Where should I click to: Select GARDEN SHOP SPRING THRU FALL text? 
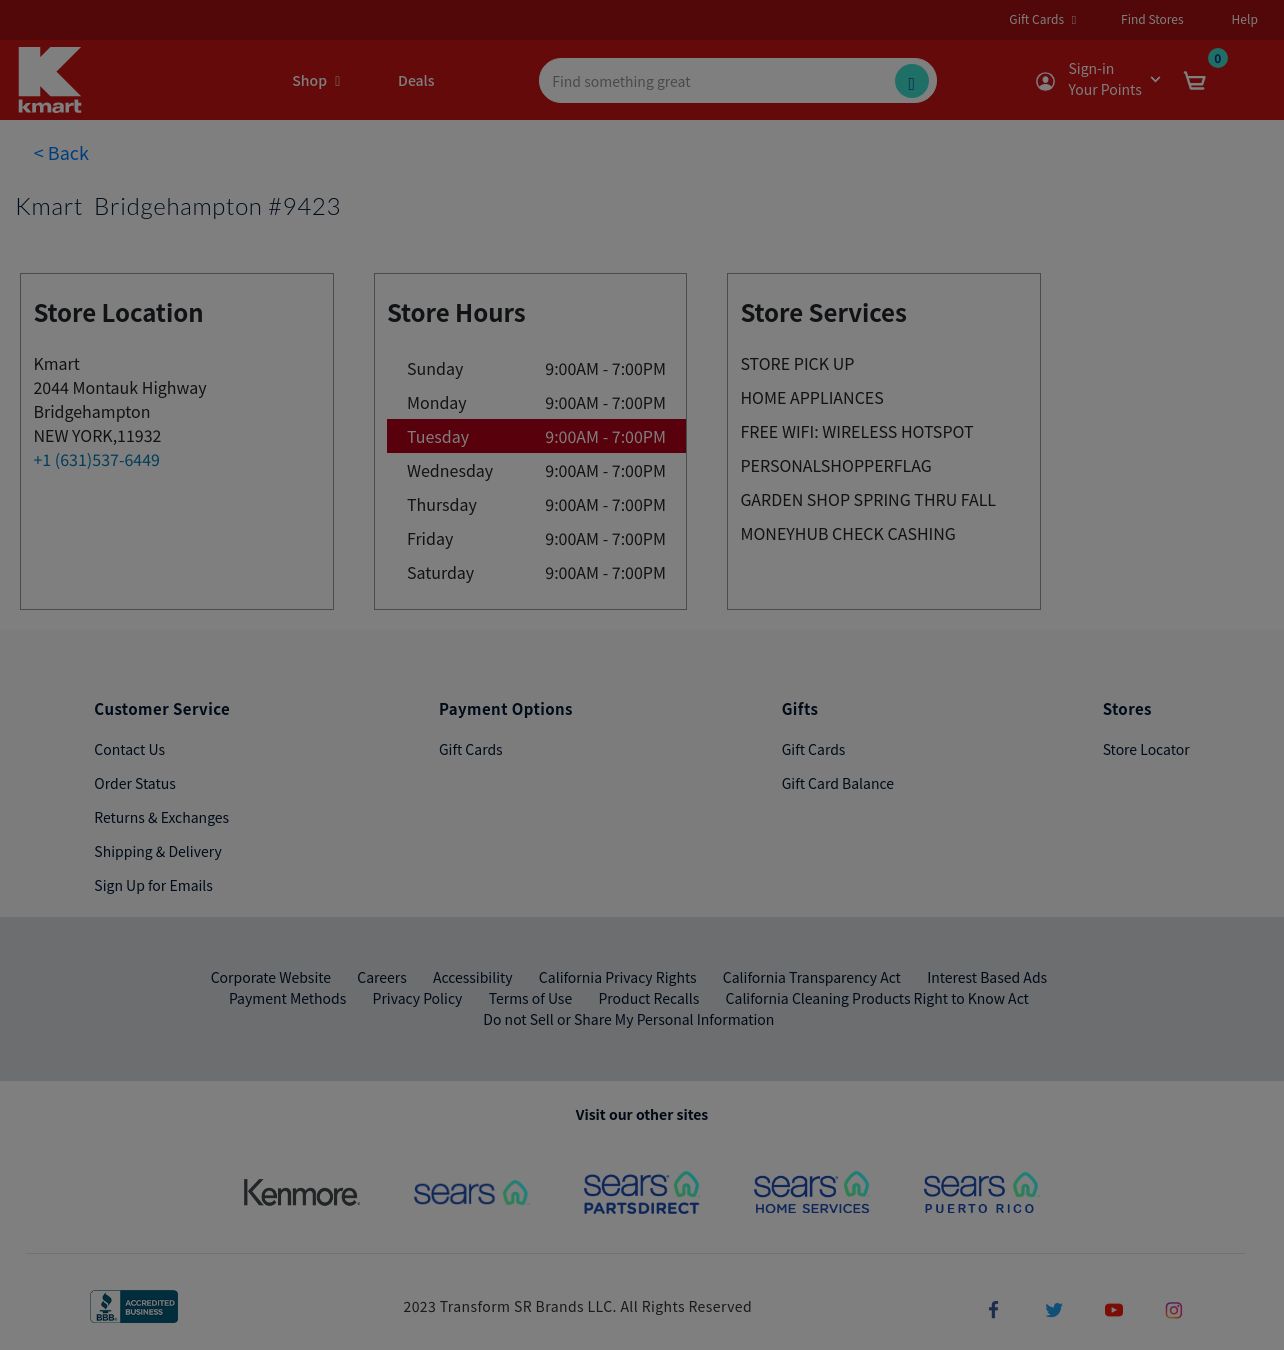[868, 499]
